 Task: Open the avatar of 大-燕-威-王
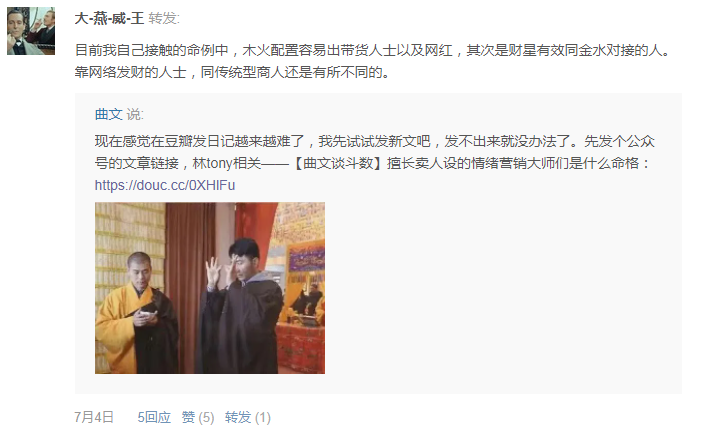pyautogui.click(x=31, y=31)
